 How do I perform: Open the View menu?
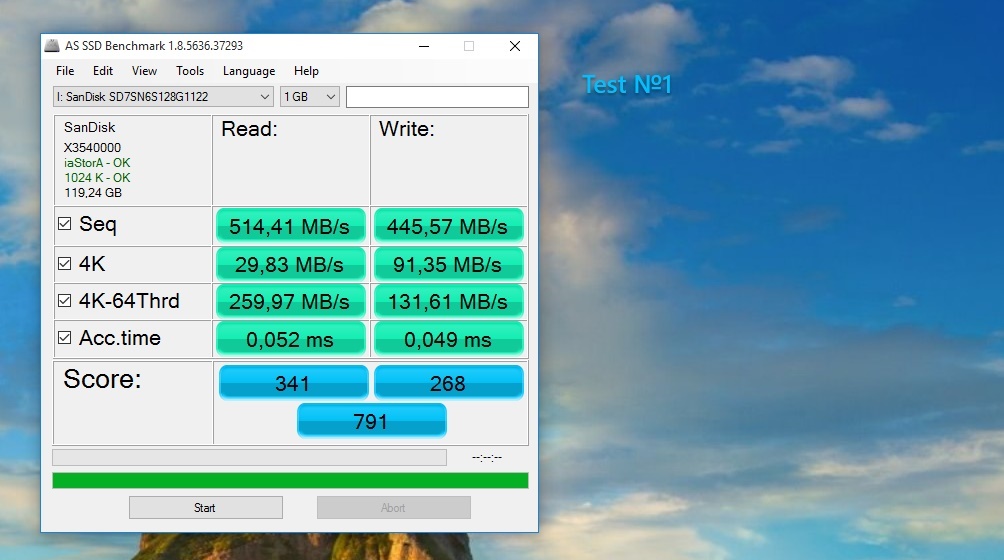point(144,71)
